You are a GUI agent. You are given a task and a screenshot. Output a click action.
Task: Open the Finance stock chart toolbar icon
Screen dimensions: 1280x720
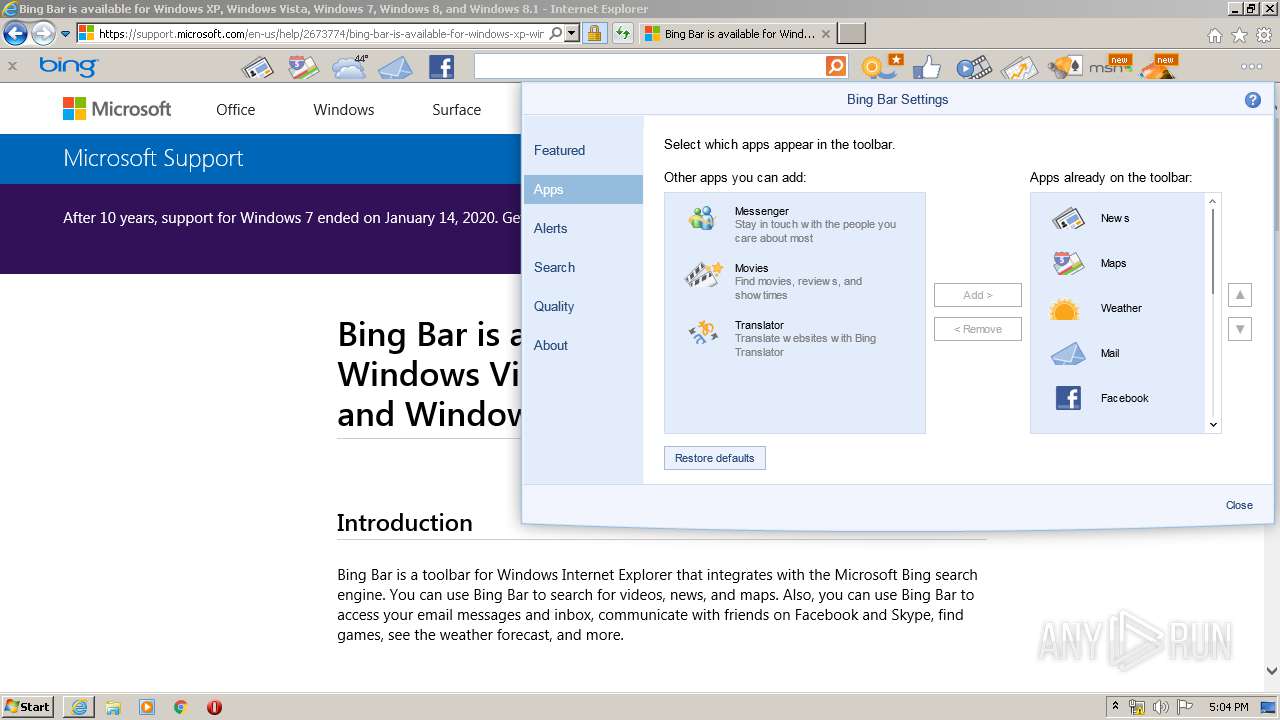(x=1019, y=67)
